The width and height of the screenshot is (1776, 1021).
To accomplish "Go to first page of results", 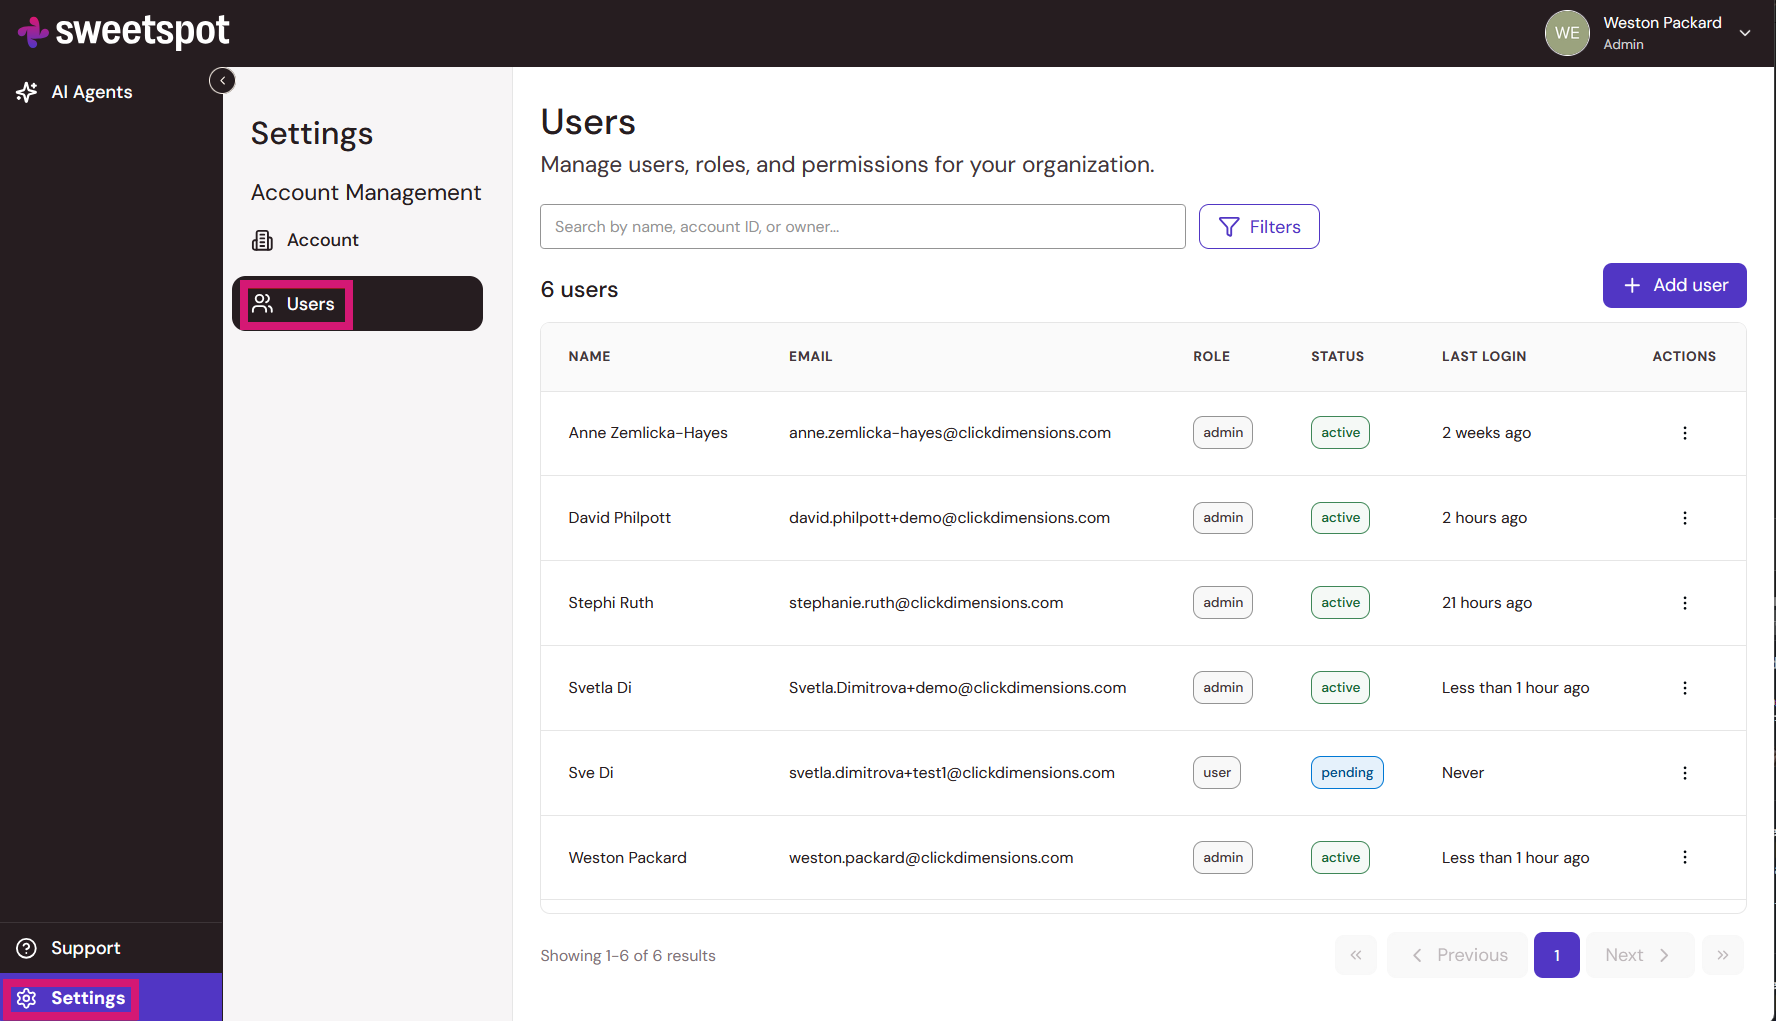I will (1356, 955).
